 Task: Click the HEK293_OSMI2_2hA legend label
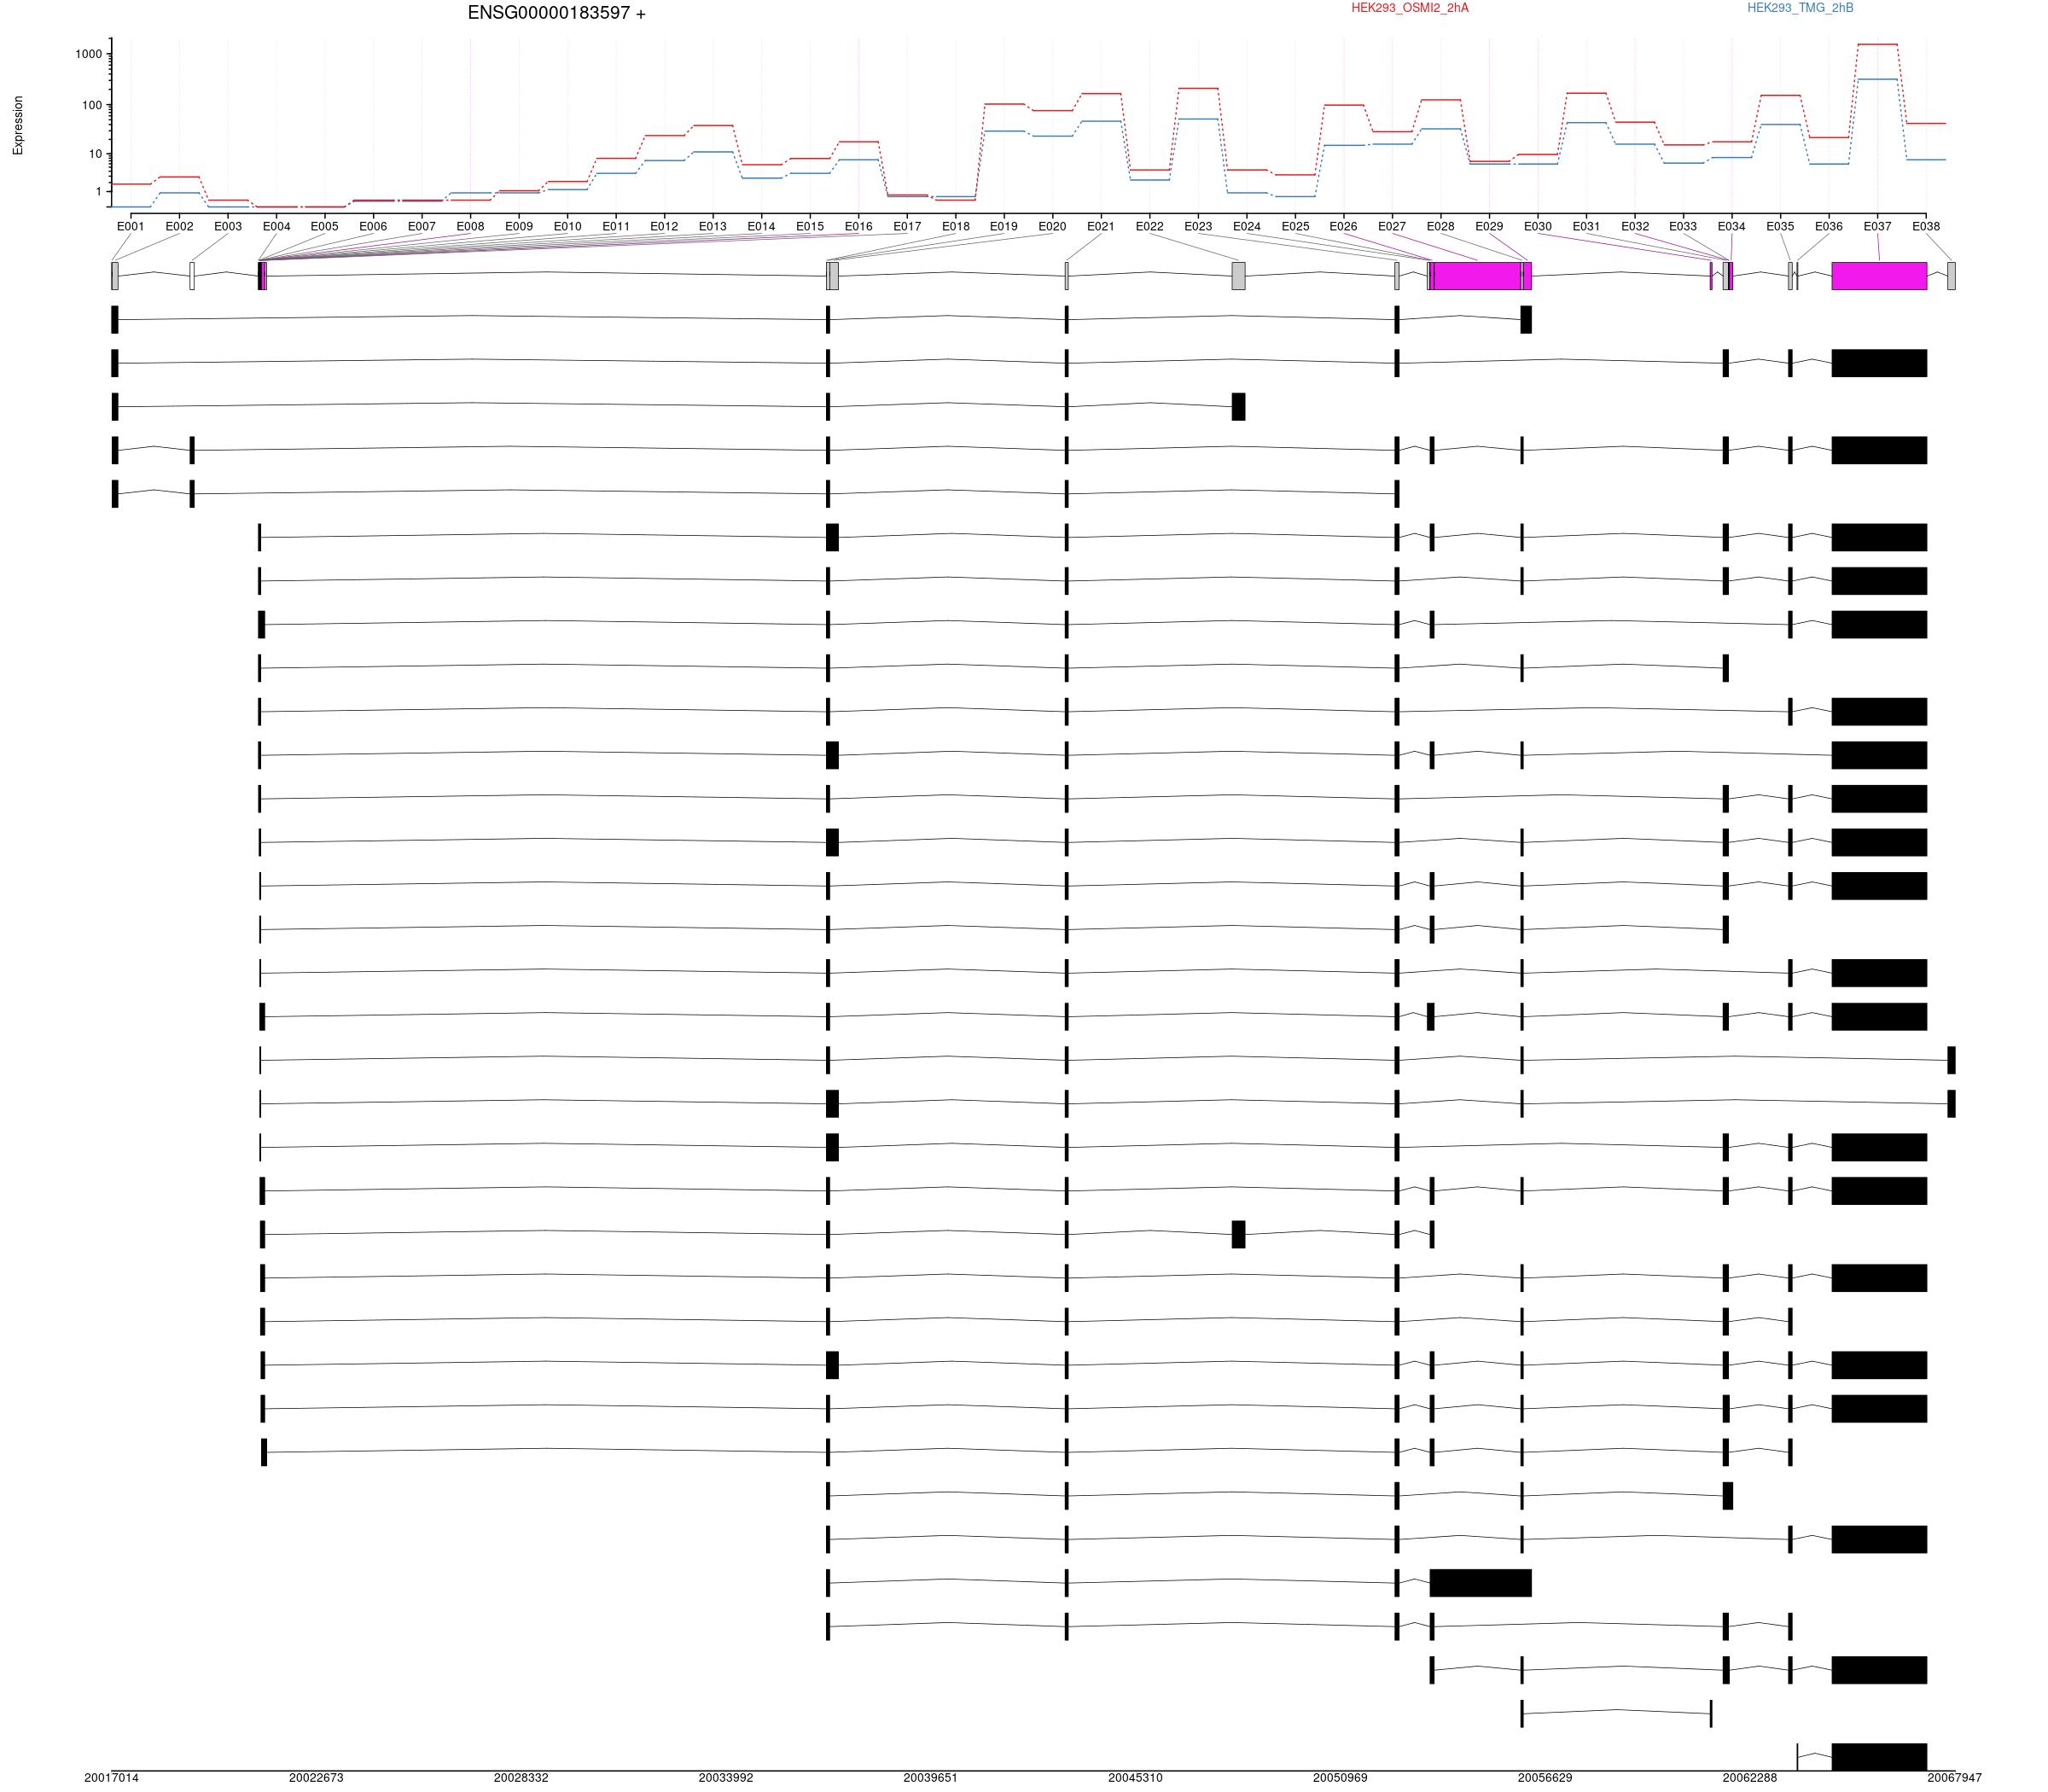pyautogui.click(x=1410, y=8)
